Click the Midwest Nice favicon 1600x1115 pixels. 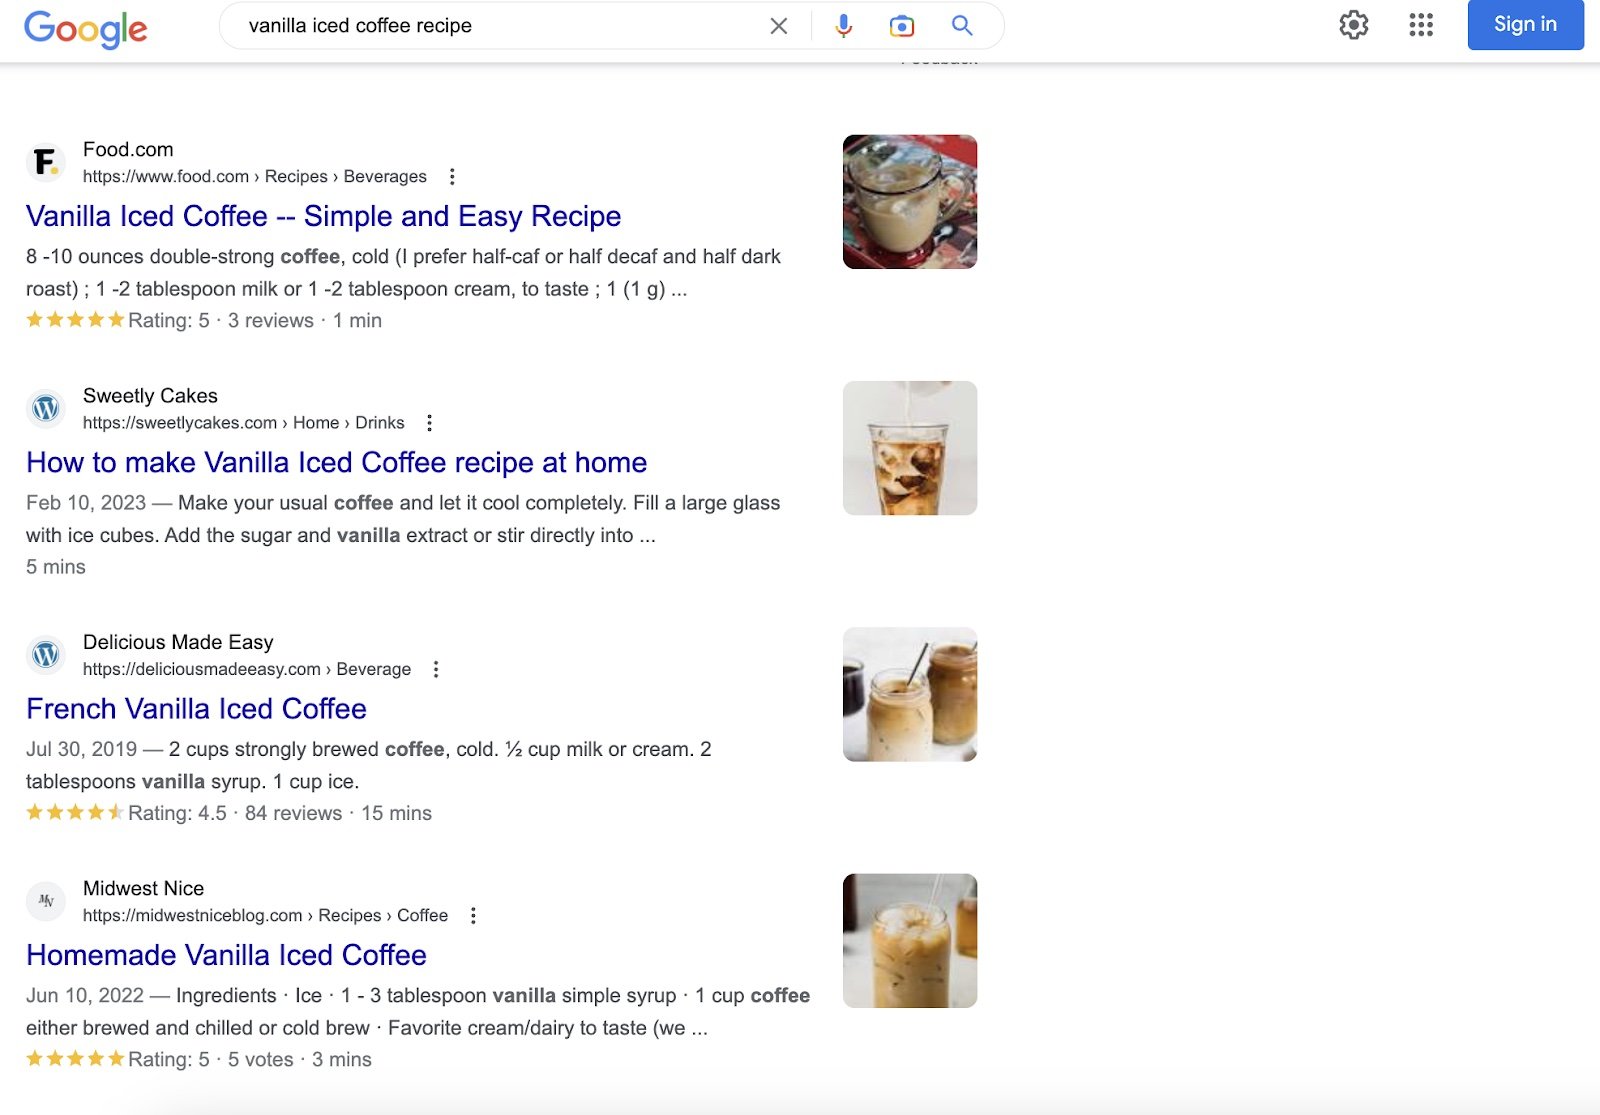coord(45,901)
